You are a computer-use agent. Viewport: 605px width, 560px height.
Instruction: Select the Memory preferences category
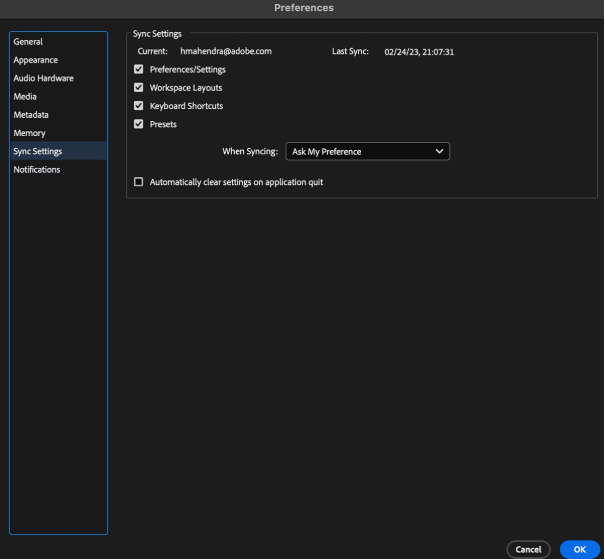(x=30, y=133)
